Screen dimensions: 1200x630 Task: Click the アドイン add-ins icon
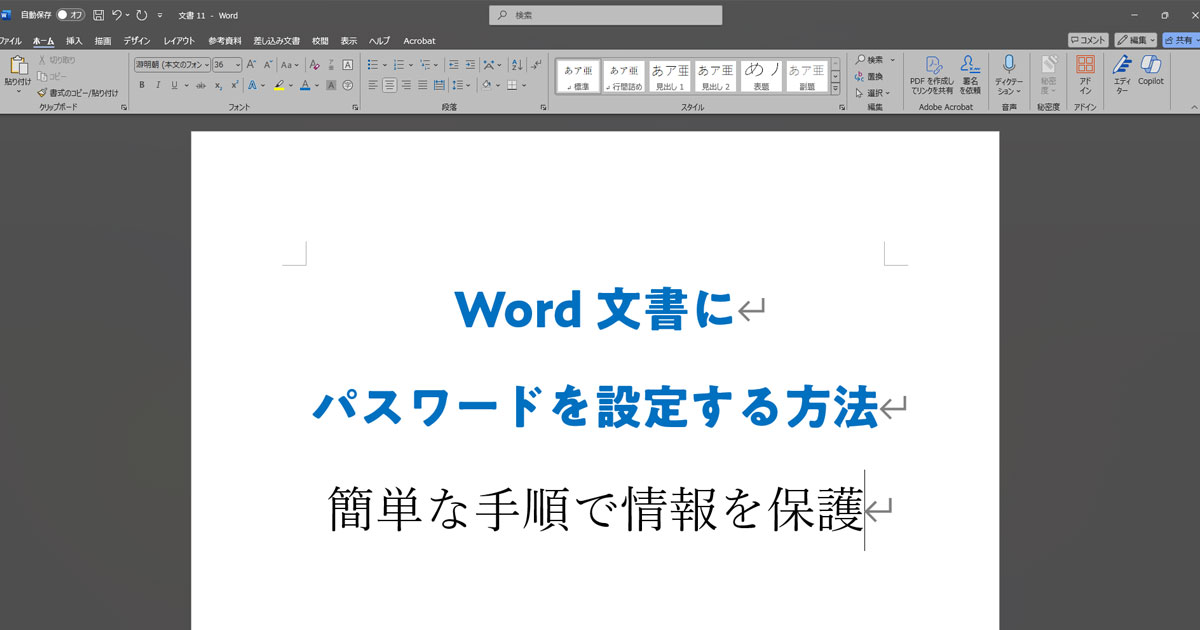(x=1085, y=70)
